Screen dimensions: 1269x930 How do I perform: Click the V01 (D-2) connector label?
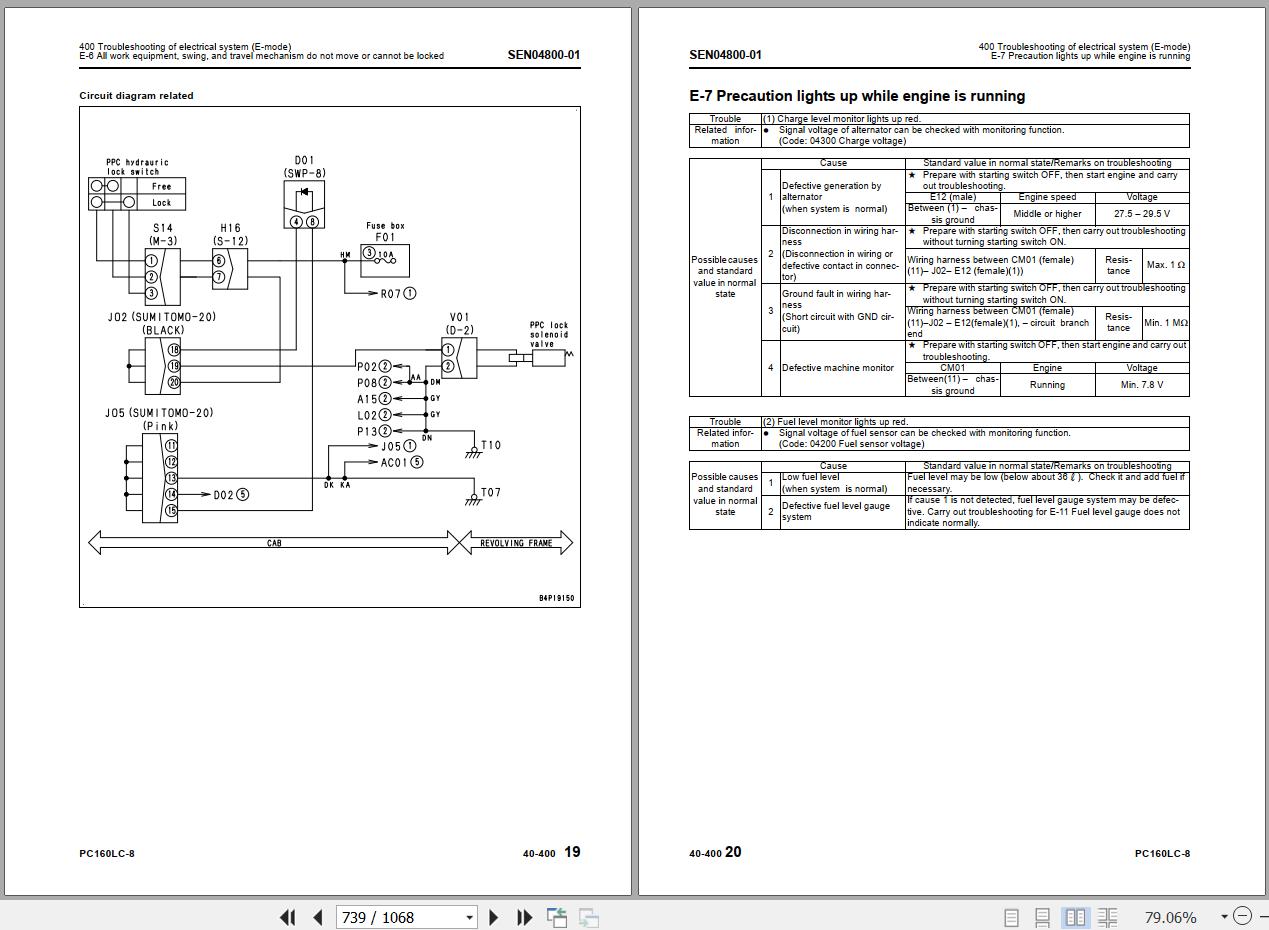[460, 324]
